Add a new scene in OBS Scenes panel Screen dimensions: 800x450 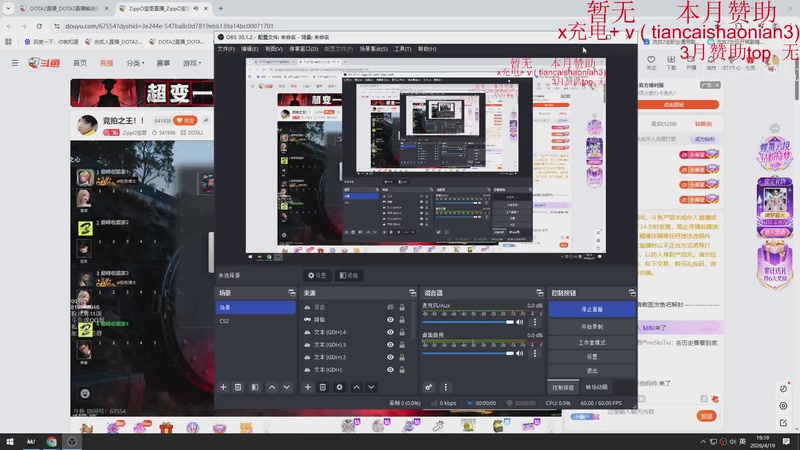point(223,387)
